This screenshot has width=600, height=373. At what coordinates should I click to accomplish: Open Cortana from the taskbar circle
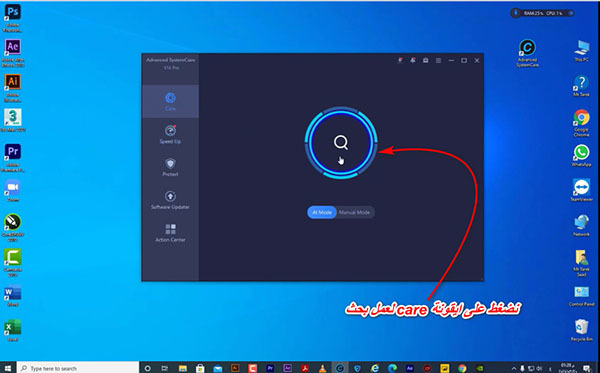tap(147, 368)
